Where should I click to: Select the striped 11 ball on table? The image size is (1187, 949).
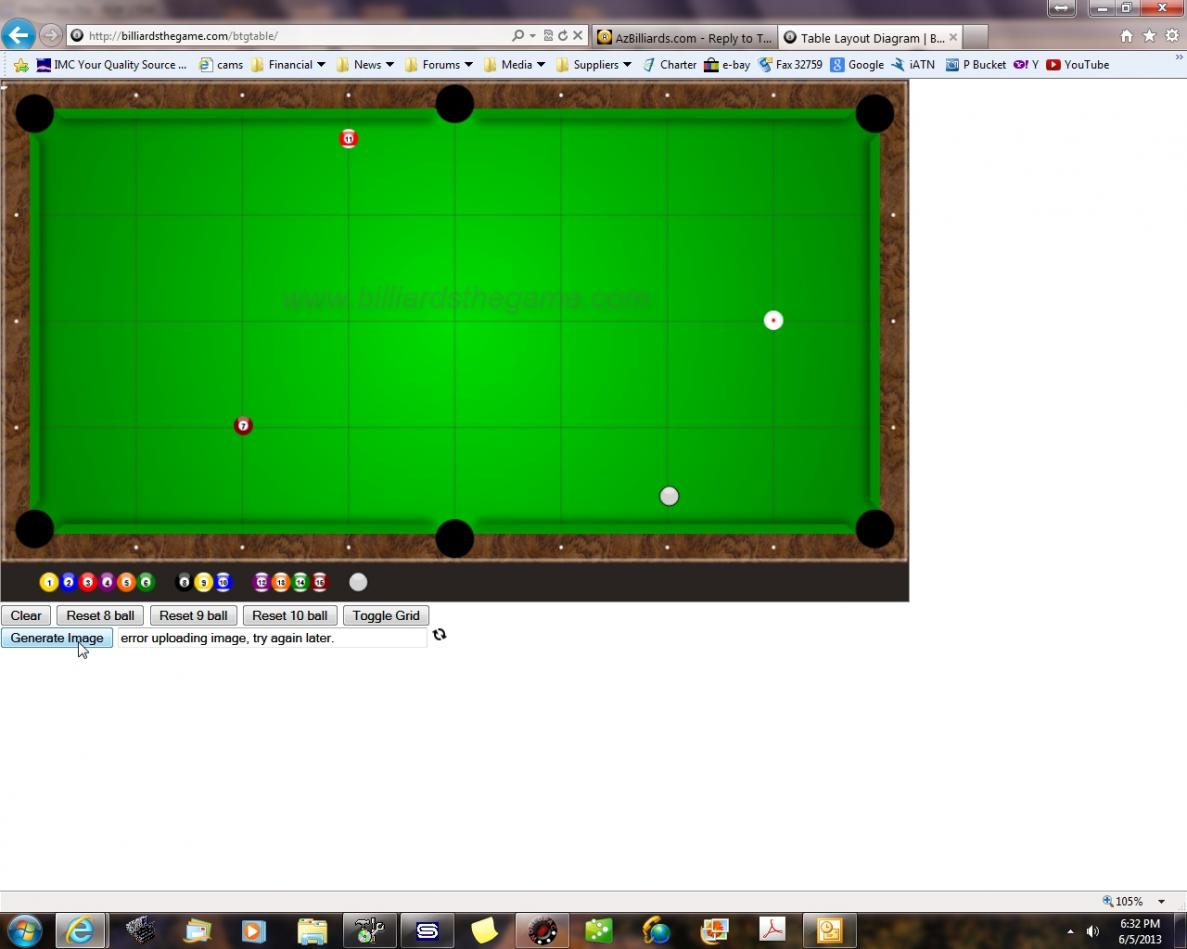pos(348,139)
